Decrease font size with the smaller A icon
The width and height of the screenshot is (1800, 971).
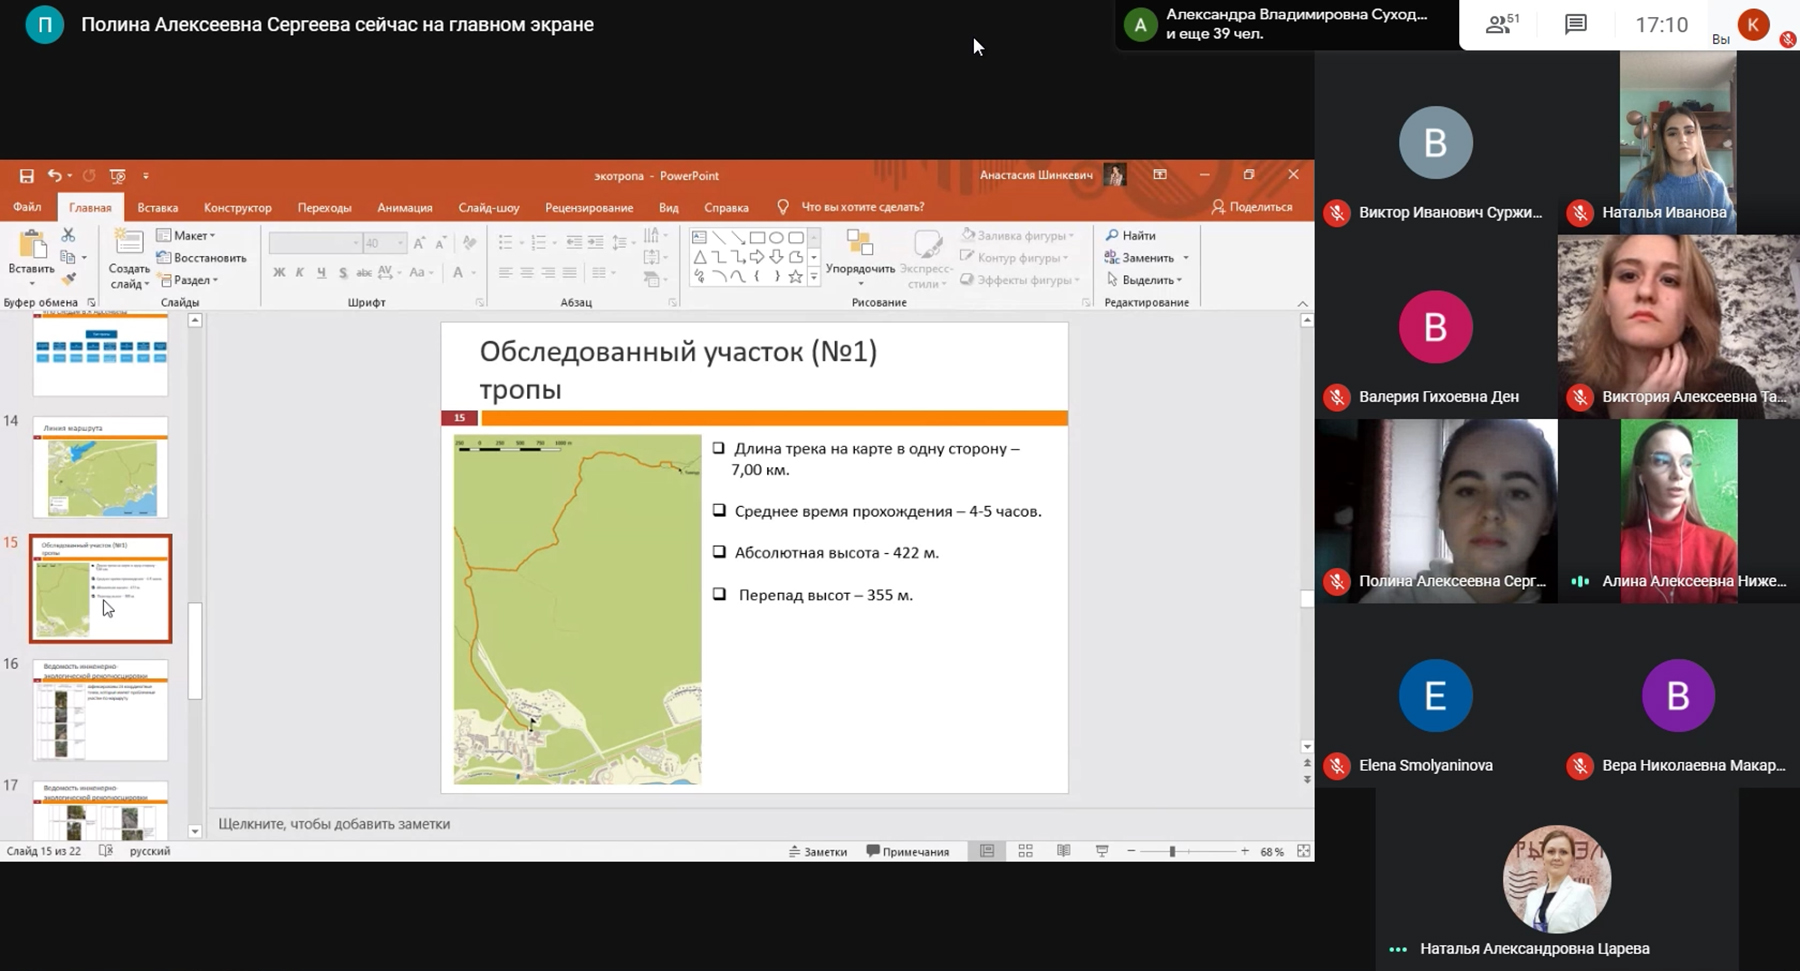click(x=440, y=243)
